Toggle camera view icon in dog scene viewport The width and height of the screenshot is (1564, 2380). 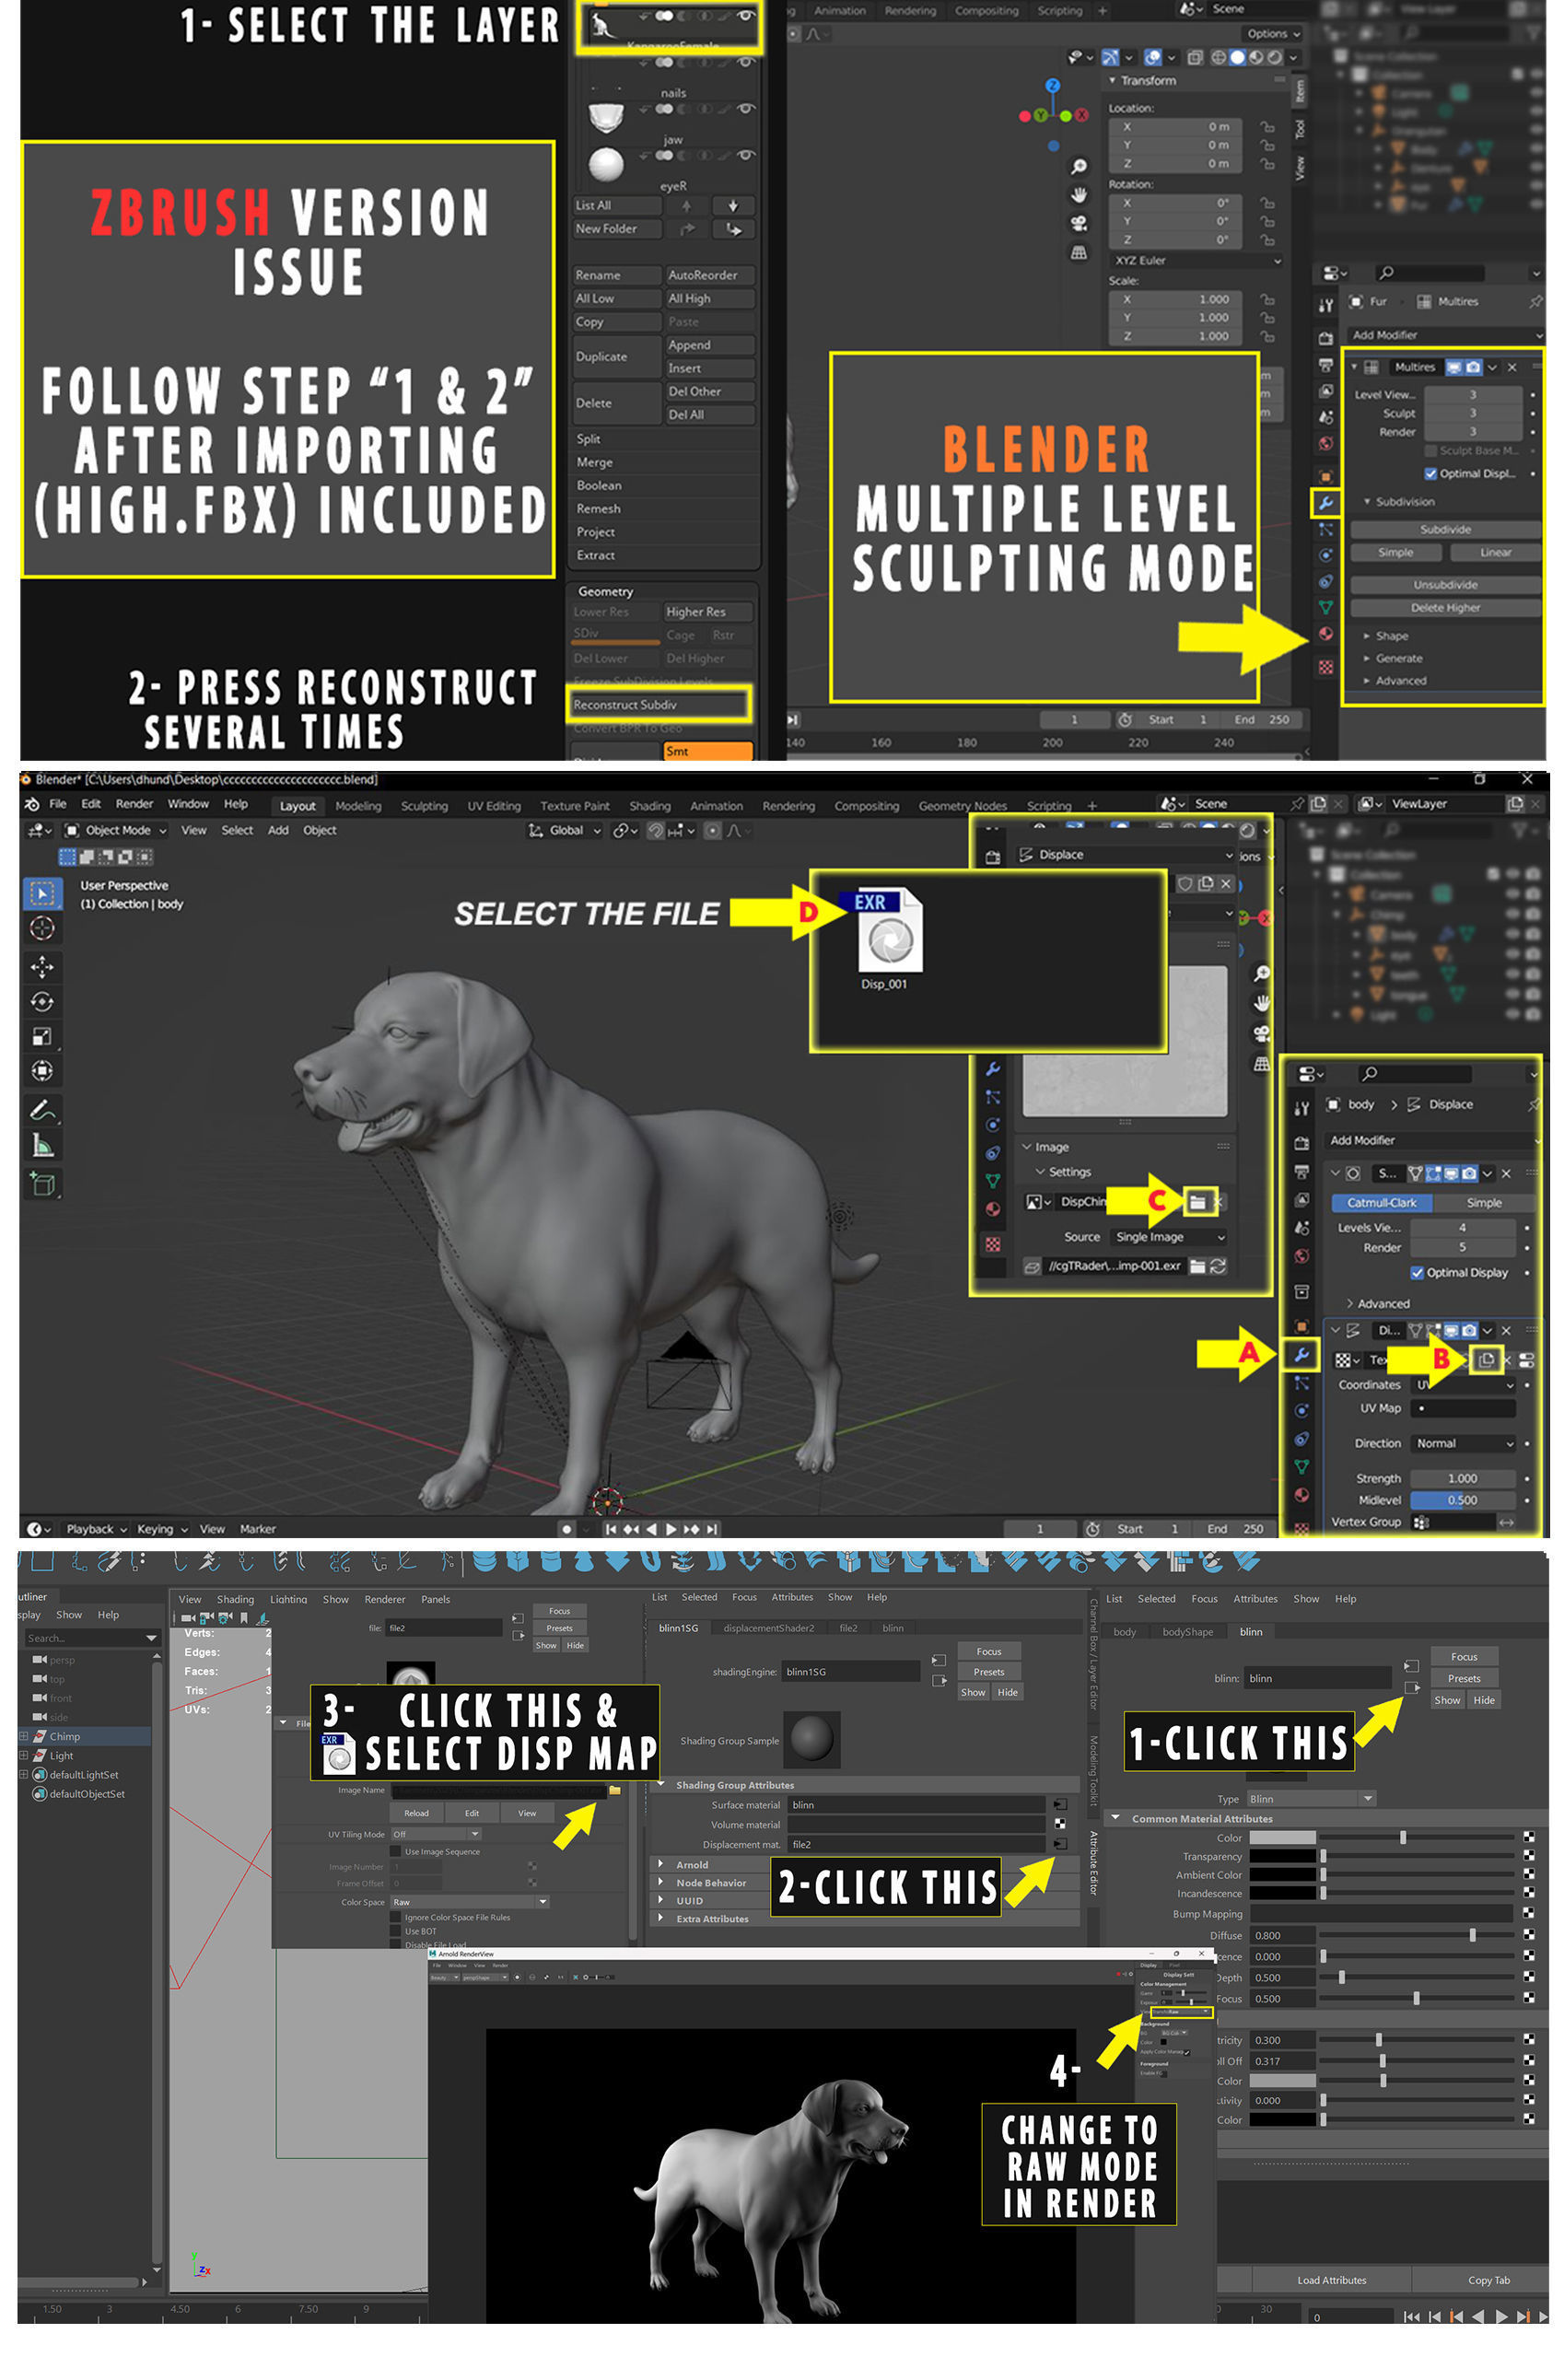(1261, 1033)
